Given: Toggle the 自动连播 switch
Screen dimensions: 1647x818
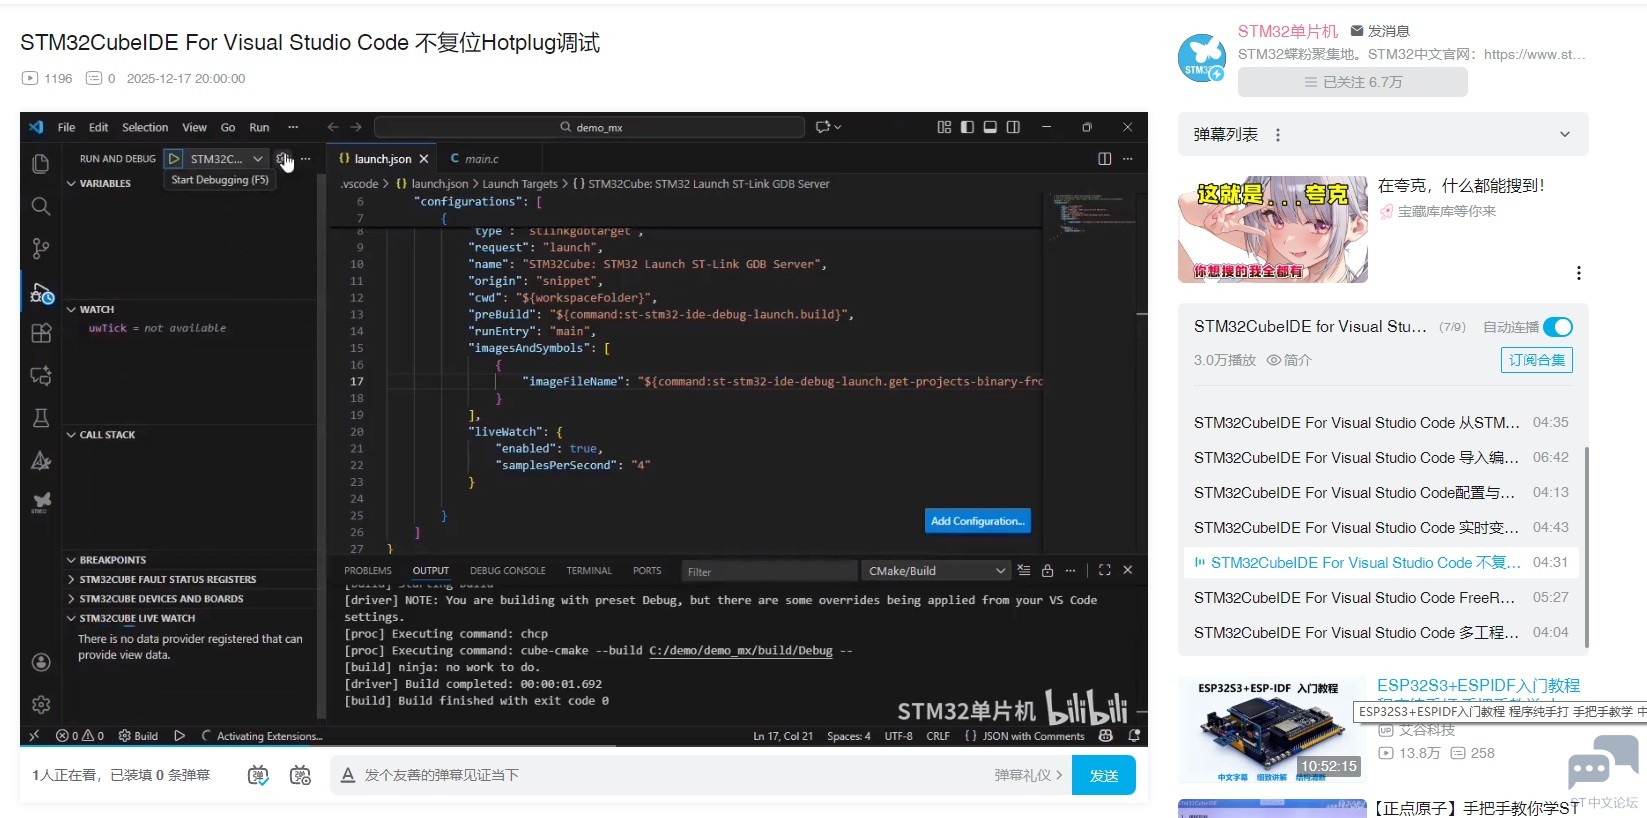Looking at the screenshot, I should tap(1558, 327).
